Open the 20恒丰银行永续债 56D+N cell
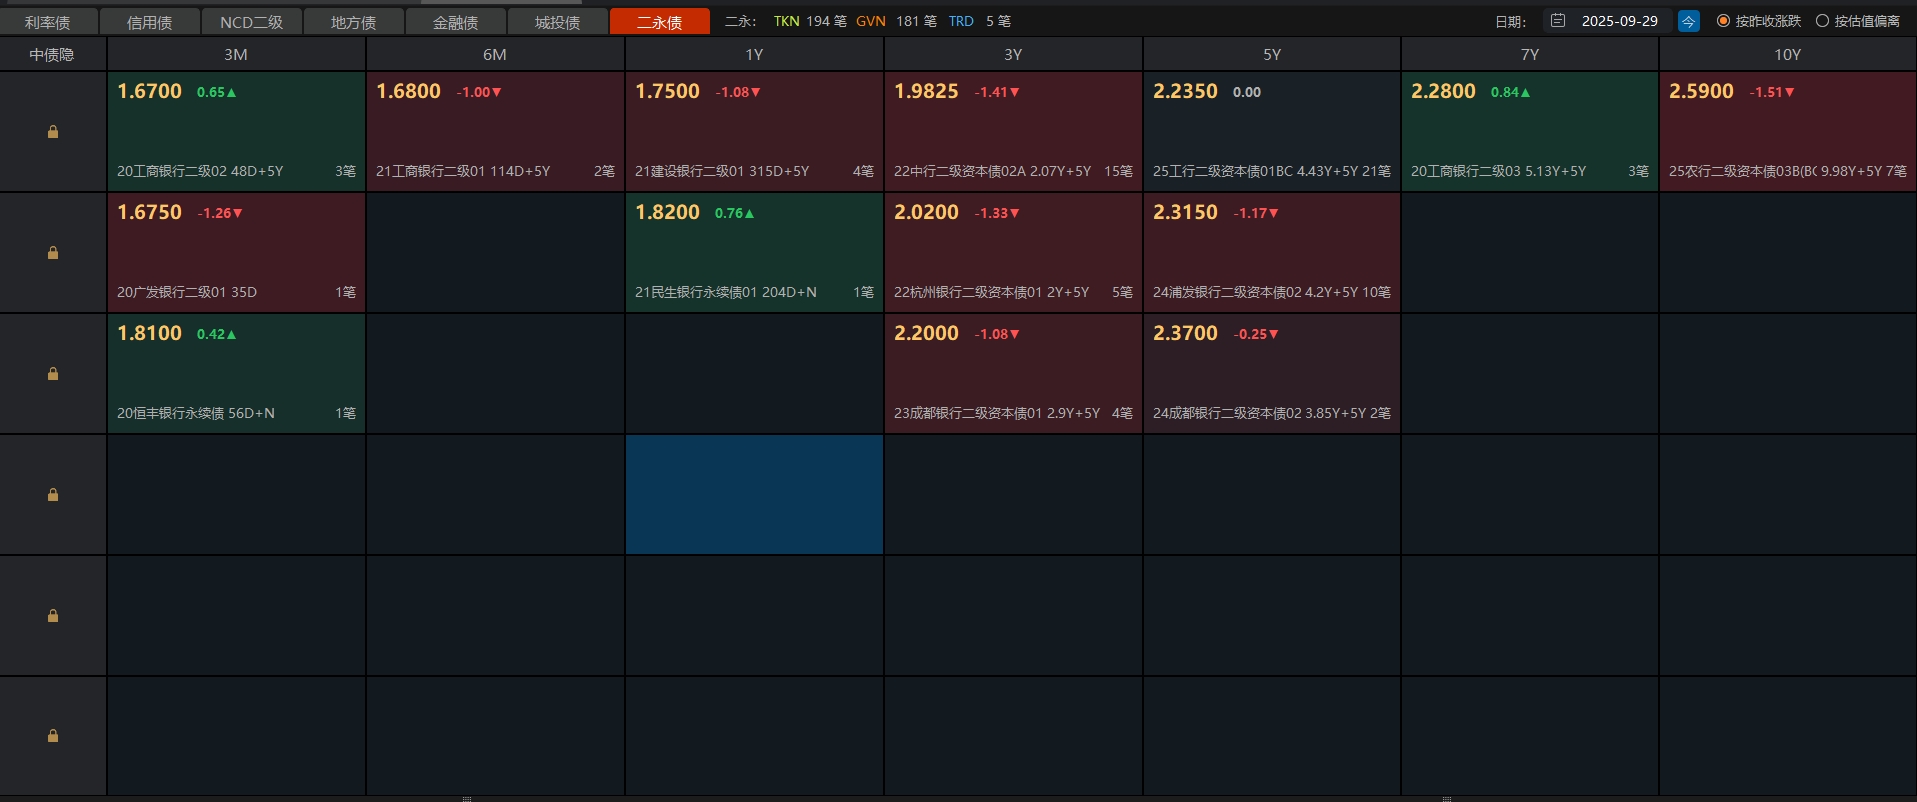 point(236,373)
